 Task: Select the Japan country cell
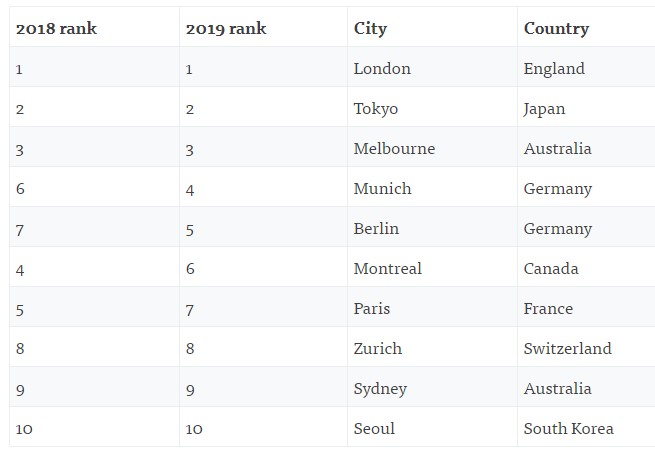[x=544, y=109]
